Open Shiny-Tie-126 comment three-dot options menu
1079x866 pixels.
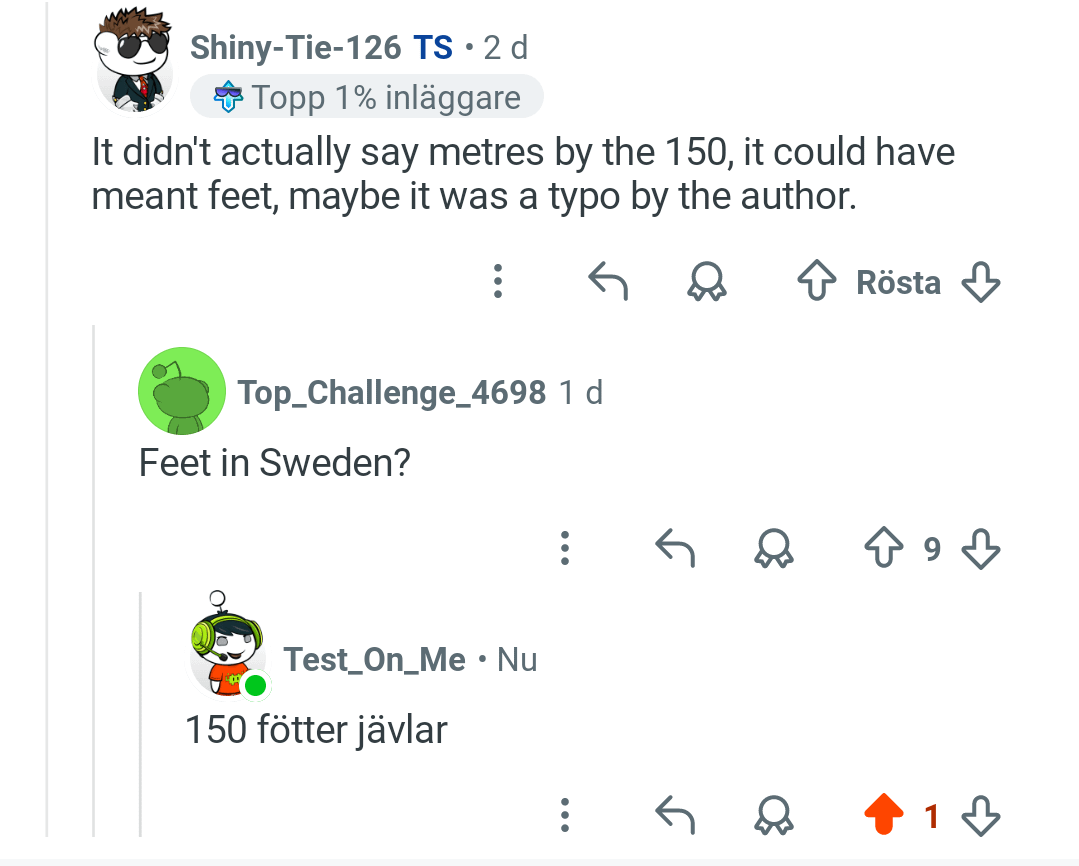click(498, 282)
